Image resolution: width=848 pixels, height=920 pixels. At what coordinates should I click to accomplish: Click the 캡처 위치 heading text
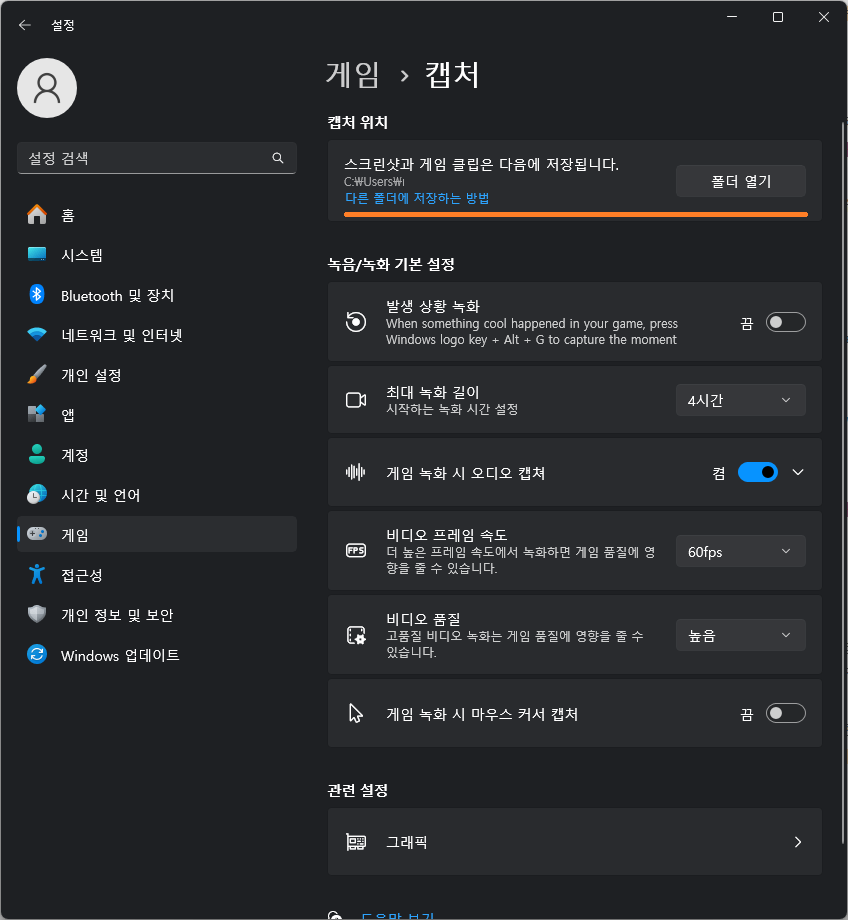(x=357, y=122)
